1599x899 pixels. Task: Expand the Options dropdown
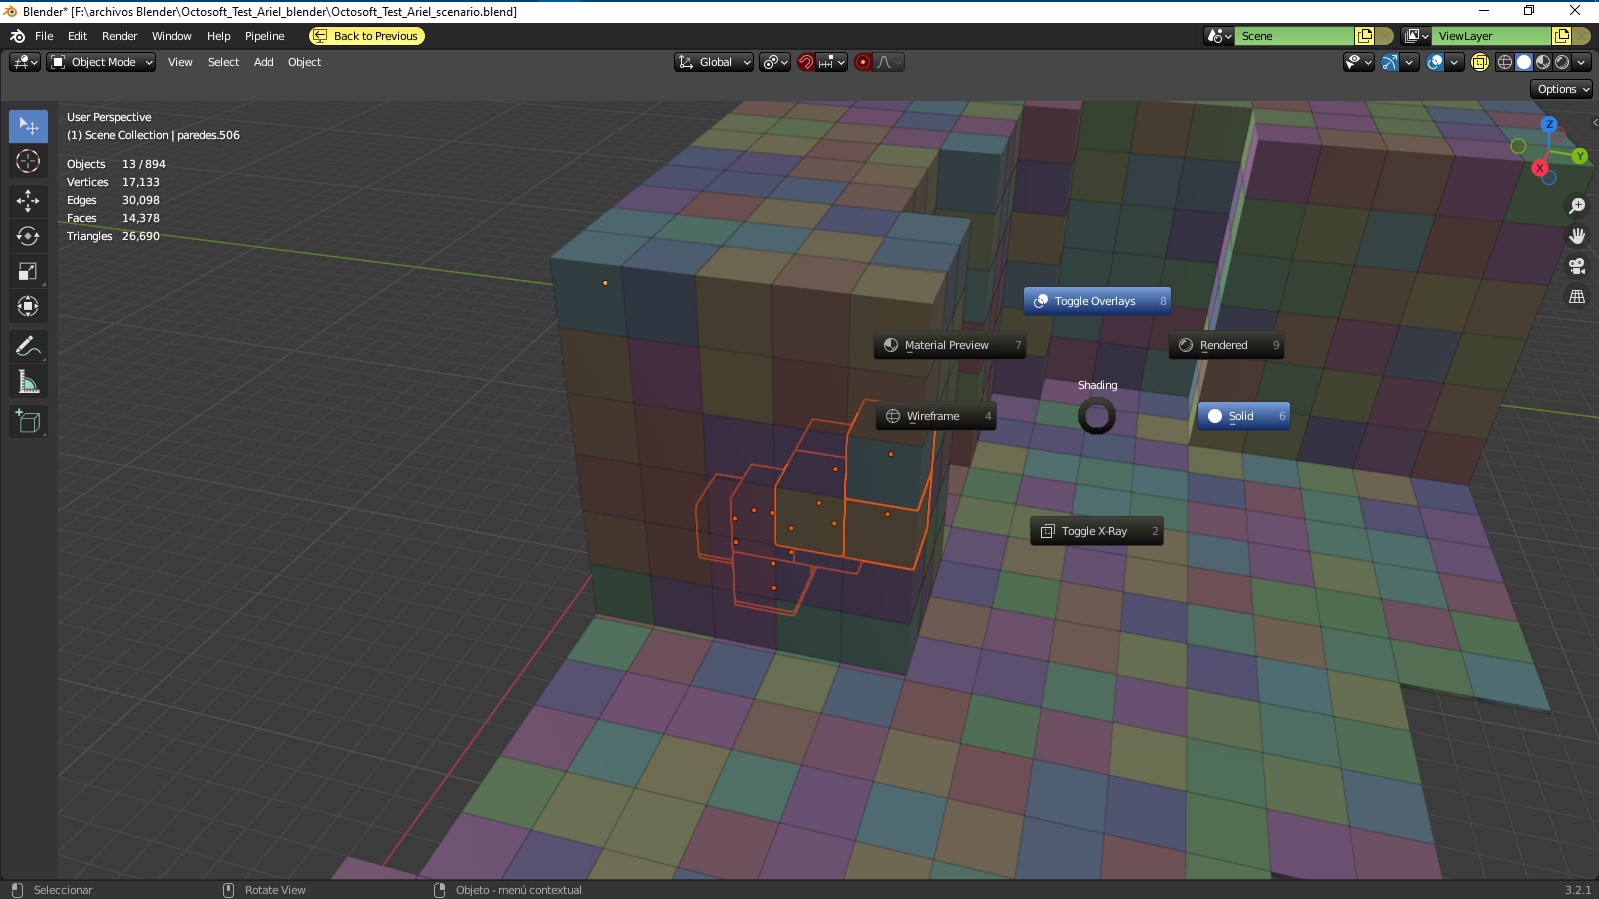click(1563, 89)
